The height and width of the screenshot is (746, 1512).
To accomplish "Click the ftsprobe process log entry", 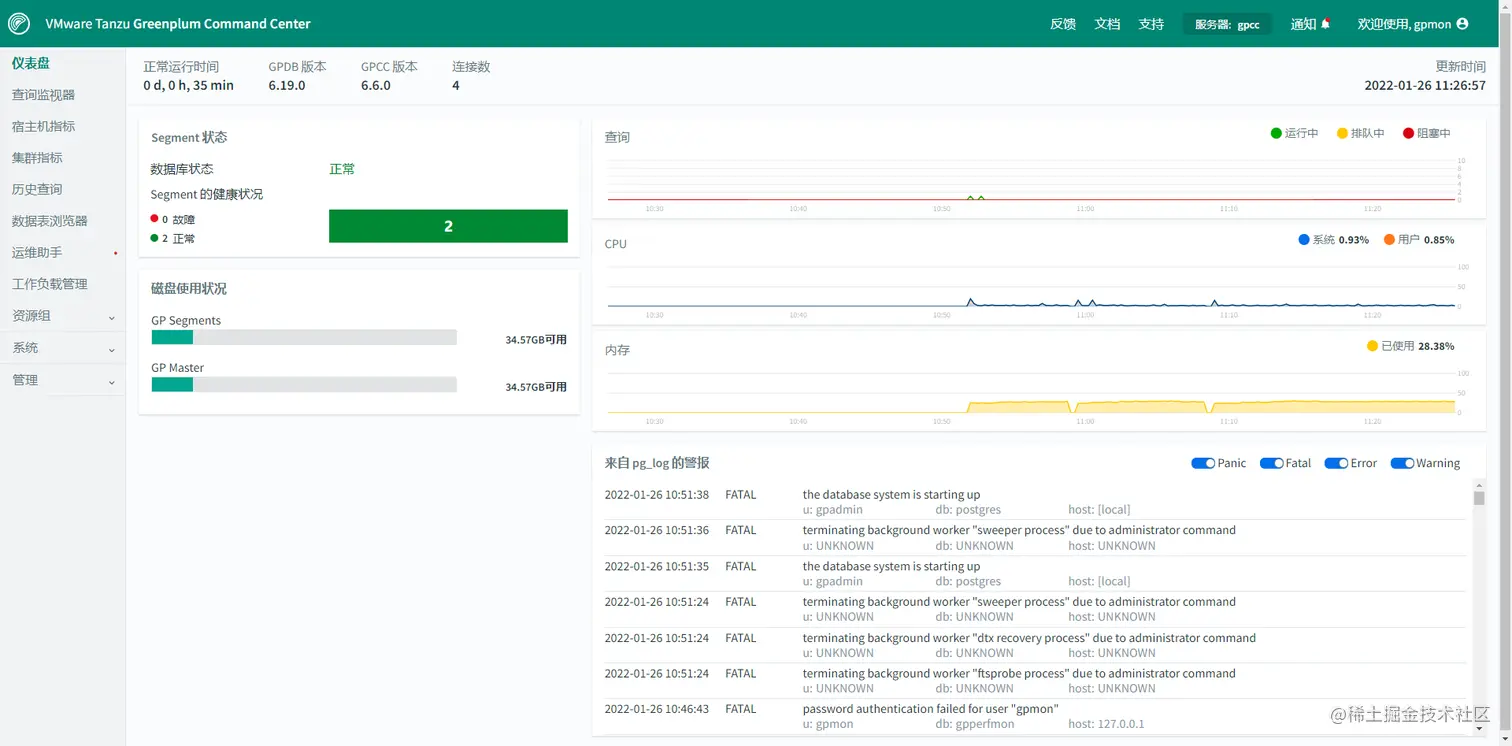I will coord(1035,681).
